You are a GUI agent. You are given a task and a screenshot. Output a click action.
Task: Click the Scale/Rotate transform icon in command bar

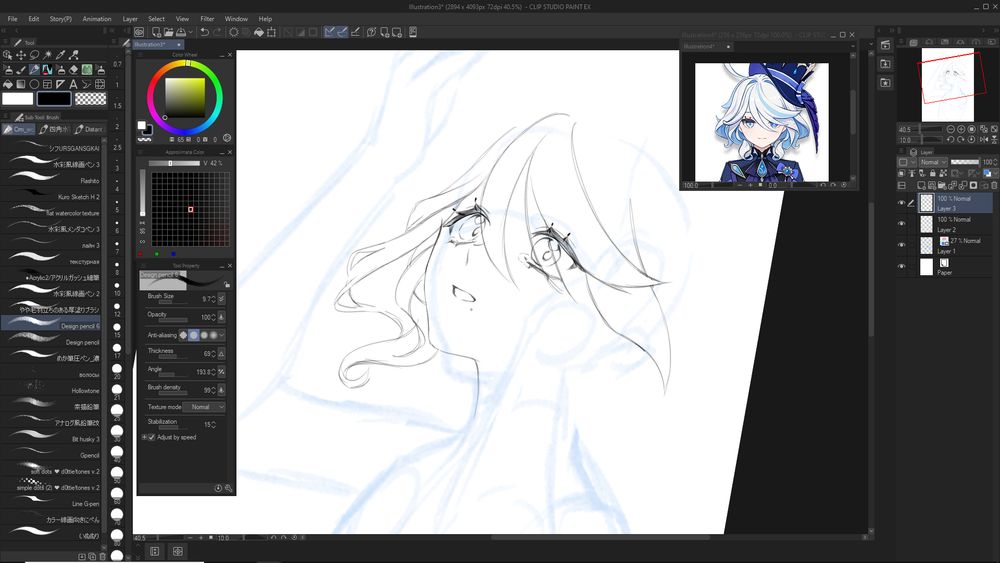(x=272, y=32)
